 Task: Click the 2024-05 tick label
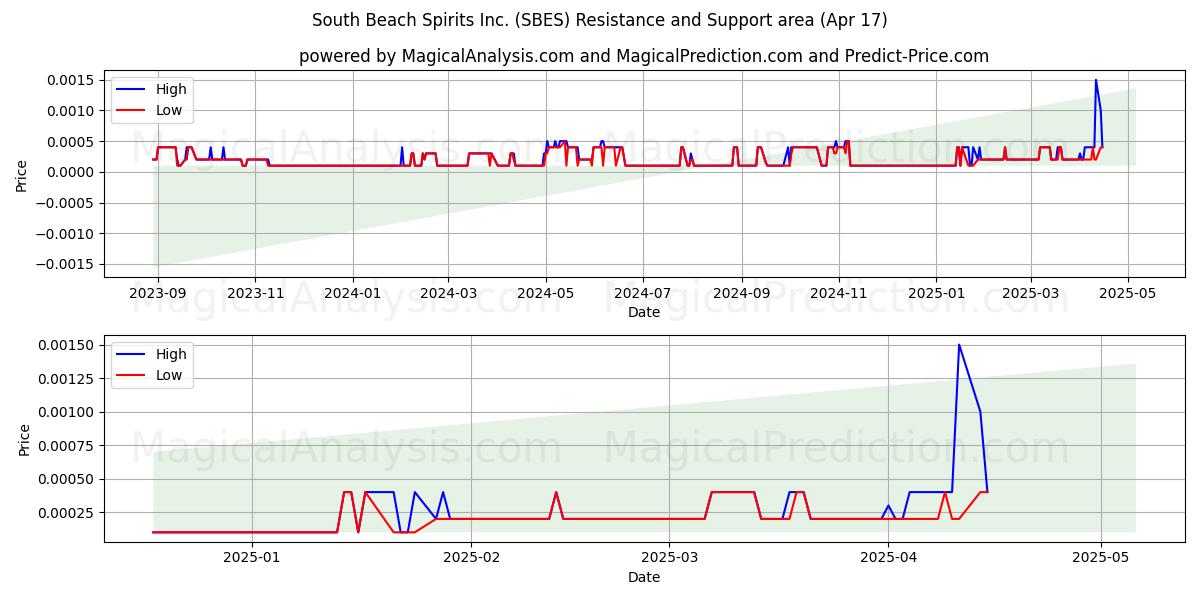[545, 294]
